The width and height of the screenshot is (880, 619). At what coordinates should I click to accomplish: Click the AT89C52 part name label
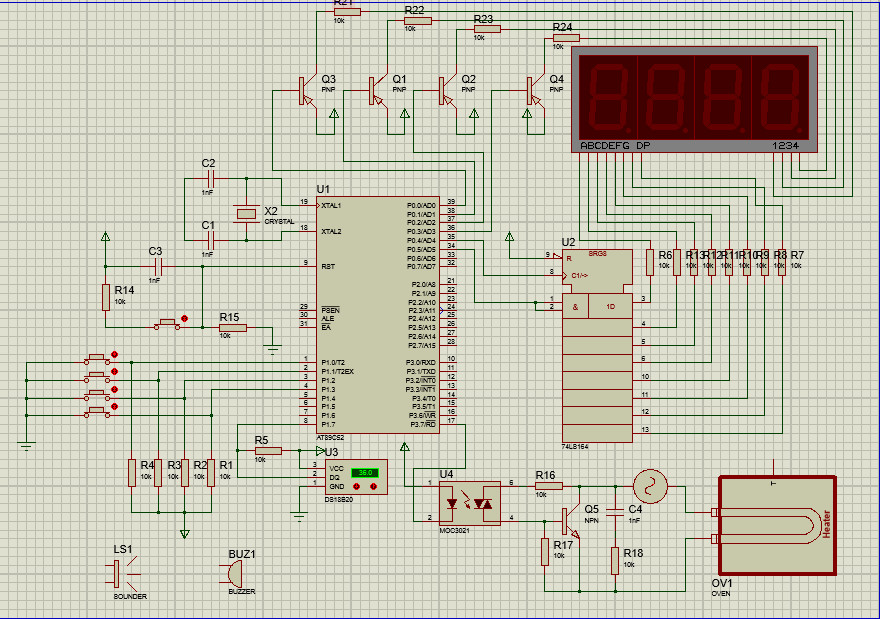pyautogui.click(x=330, y=437)
